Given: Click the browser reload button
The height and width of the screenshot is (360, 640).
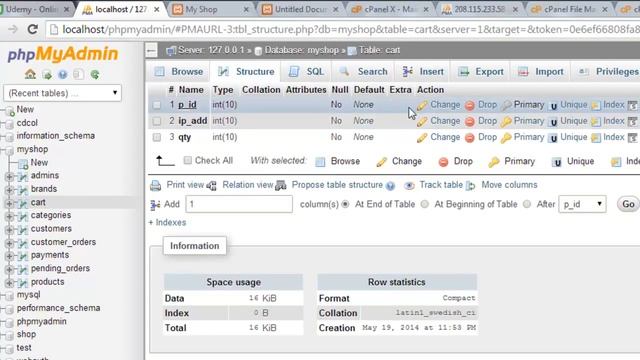Looking at the screenshot, I should tap(32, 29).
